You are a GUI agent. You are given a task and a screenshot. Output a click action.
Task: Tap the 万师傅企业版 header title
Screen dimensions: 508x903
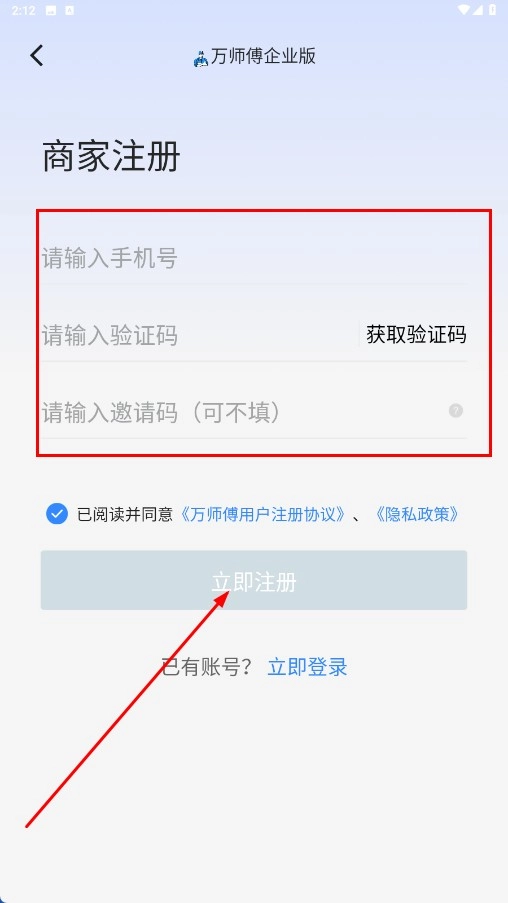[263, 56]
